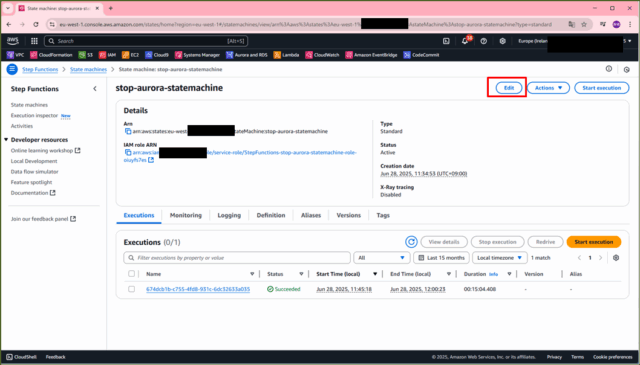Screen dimensions: 640x365
Task: Copy the state machine ARN
Action: [x=128, y=131]
